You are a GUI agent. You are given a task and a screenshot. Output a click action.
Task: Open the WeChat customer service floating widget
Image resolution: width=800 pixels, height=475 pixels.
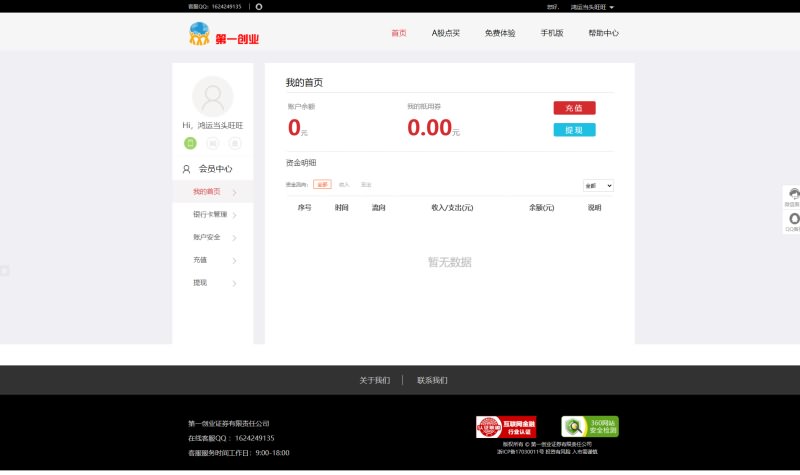pyautogui.click(x=792, y=197)
